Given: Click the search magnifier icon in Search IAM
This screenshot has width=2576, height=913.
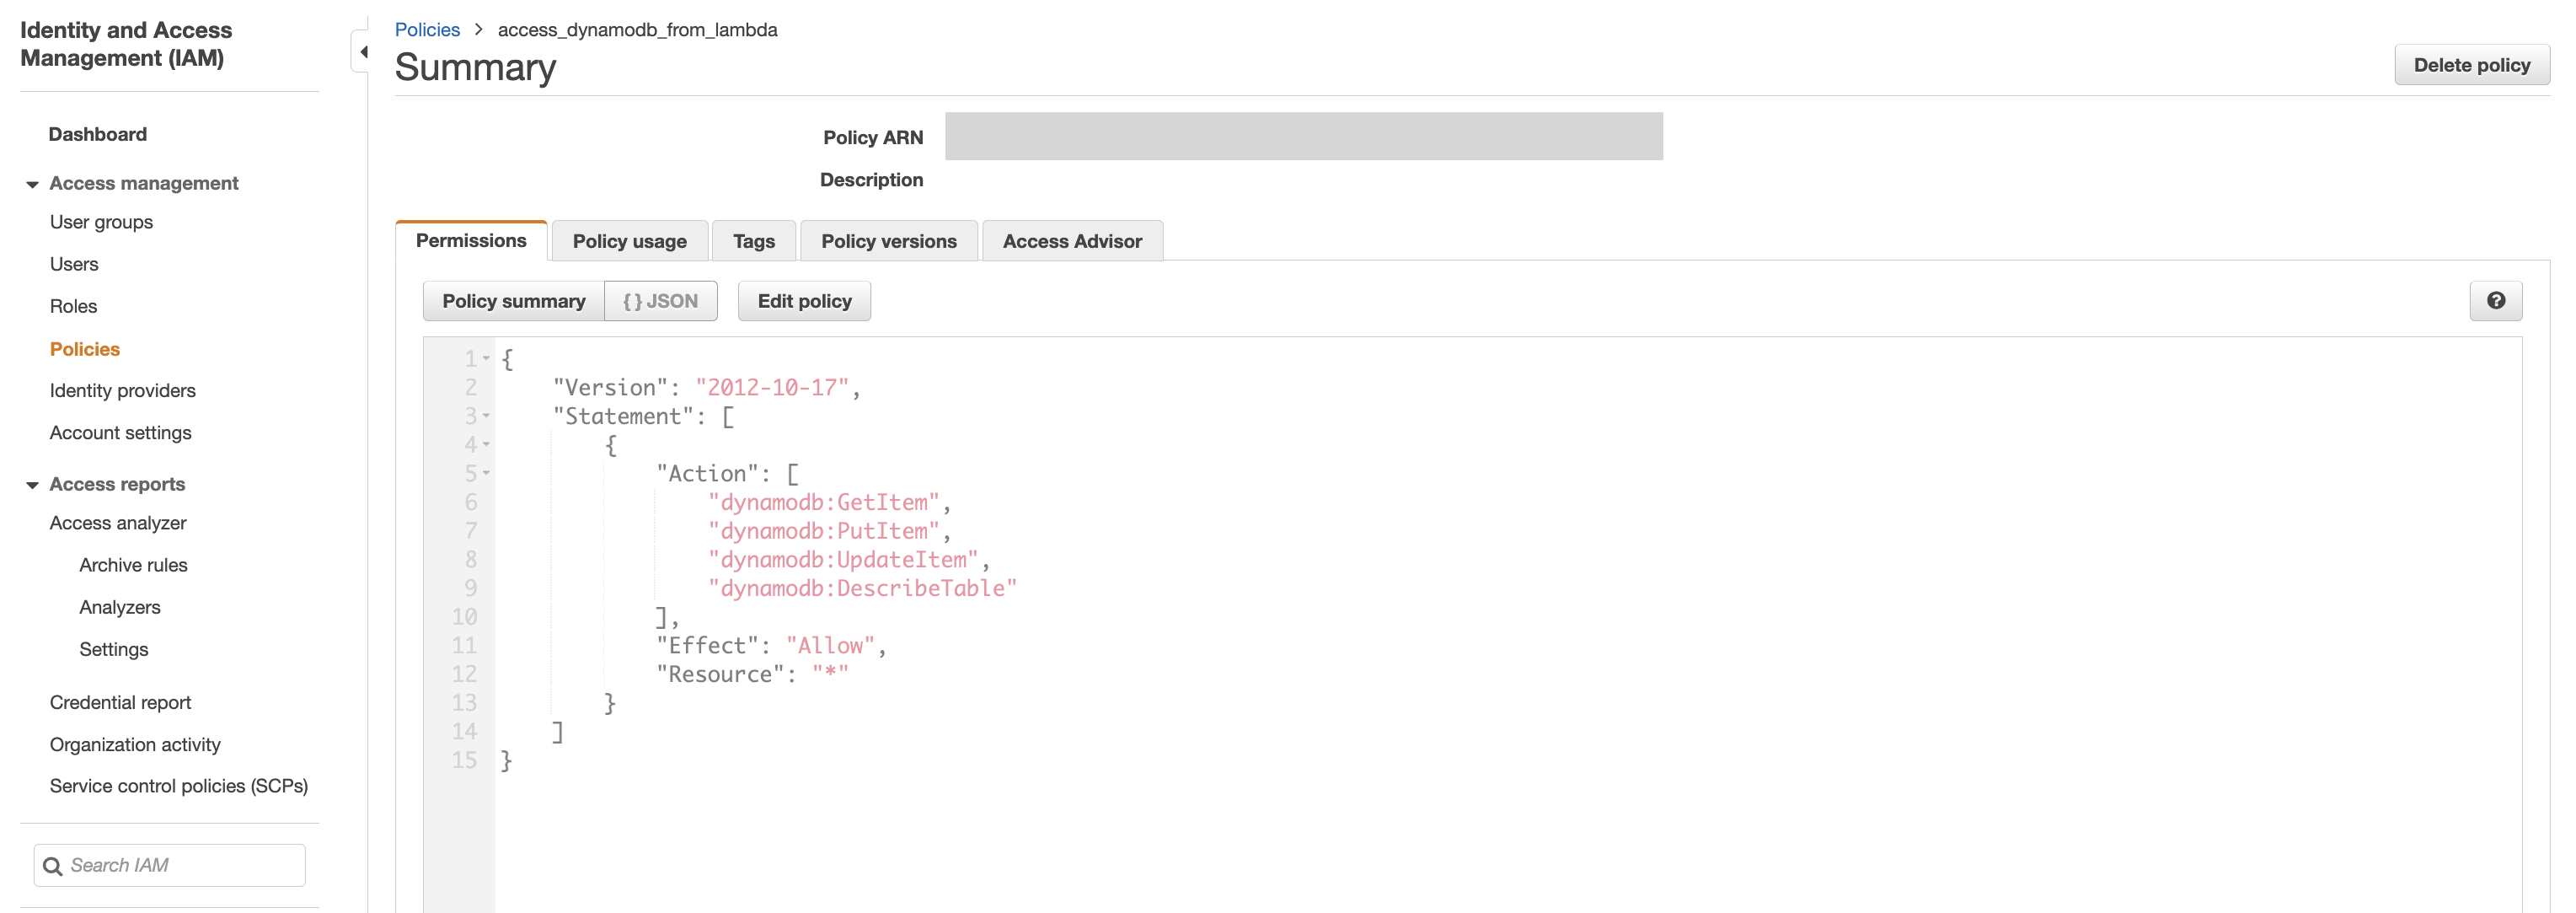Looking at the screenshot, I should coord(53,866).
